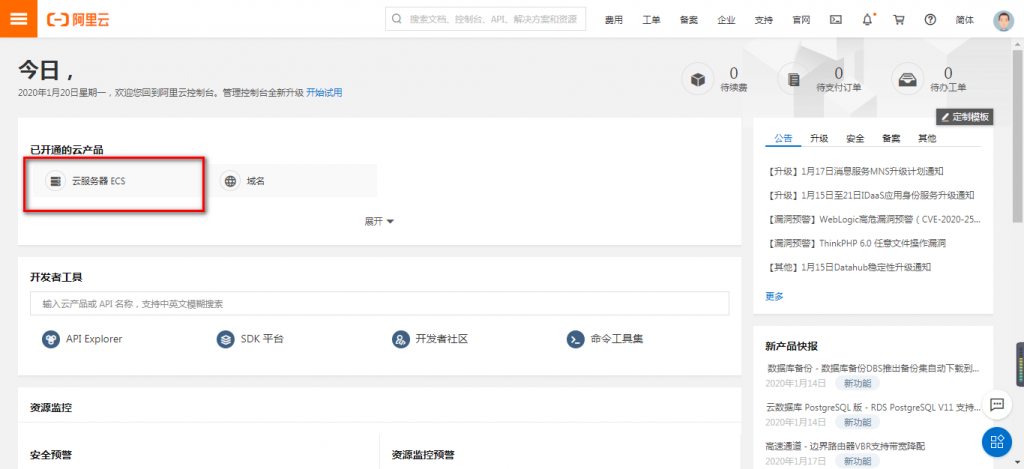Open the notification bell
The image size is (1024, 469).
[867, 20]
